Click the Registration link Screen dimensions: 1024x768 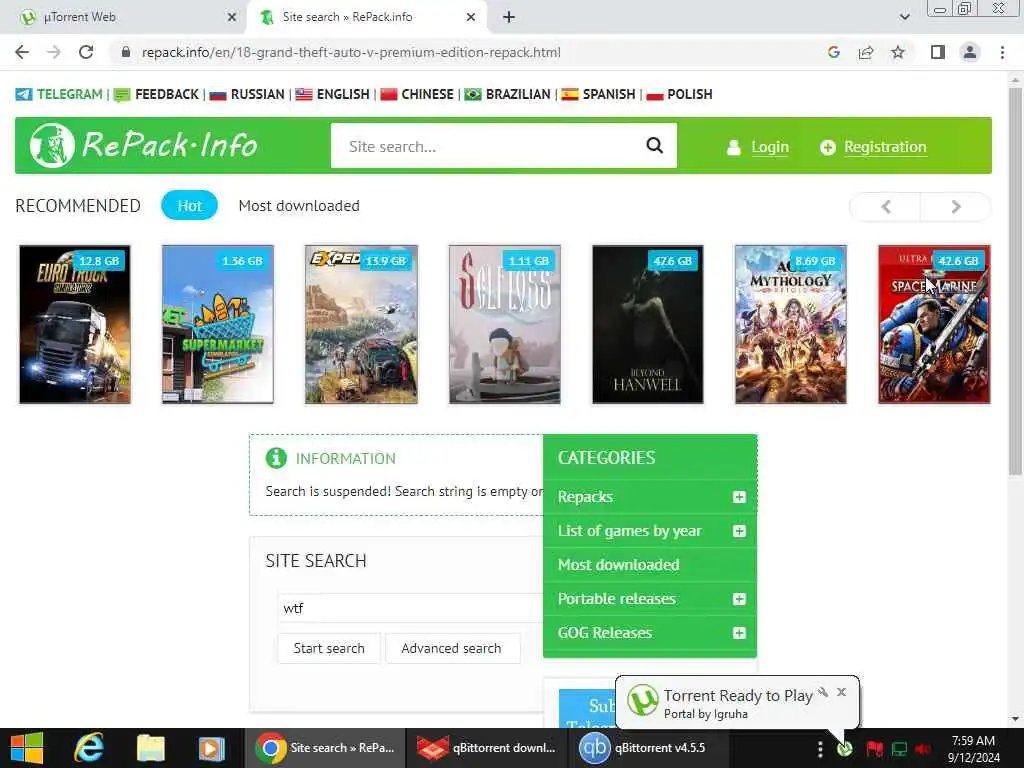(x=885, y=147)
